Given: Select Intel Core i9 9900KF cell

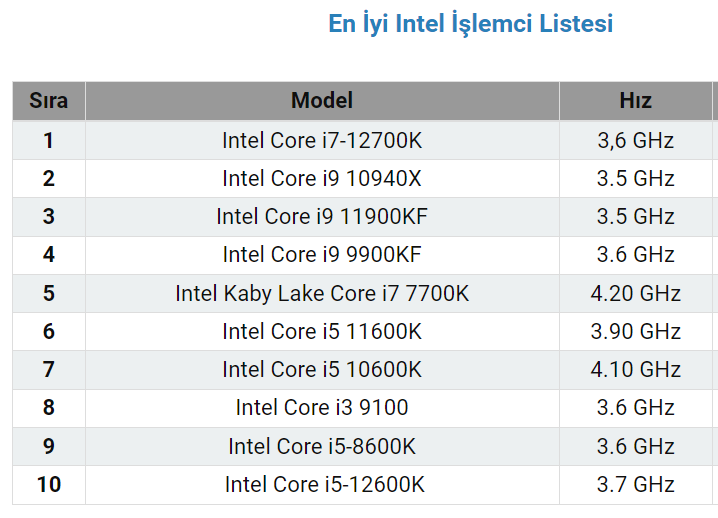Looking at the screenshot, I should (322, 255).
